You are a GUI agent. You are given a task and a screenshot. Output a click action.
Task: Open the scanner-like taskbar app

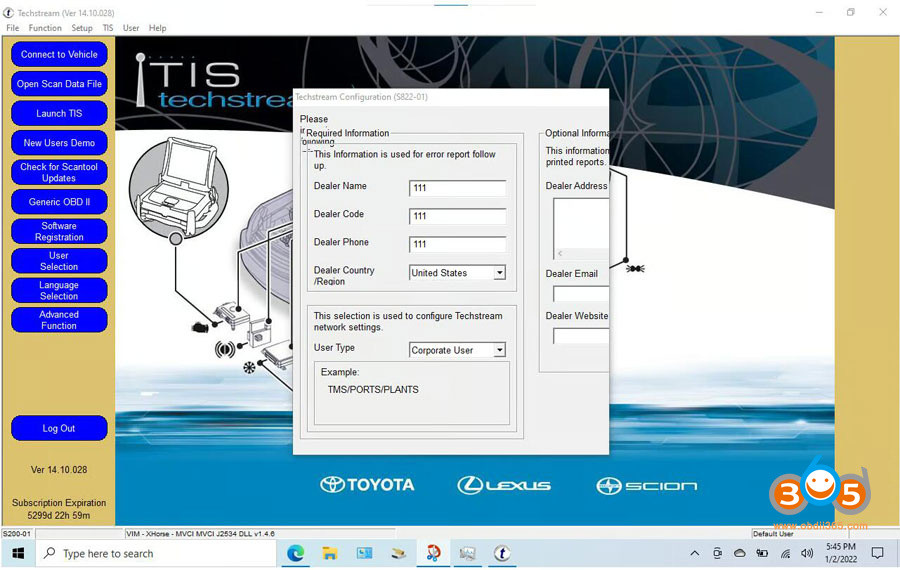tap(399, 553)
